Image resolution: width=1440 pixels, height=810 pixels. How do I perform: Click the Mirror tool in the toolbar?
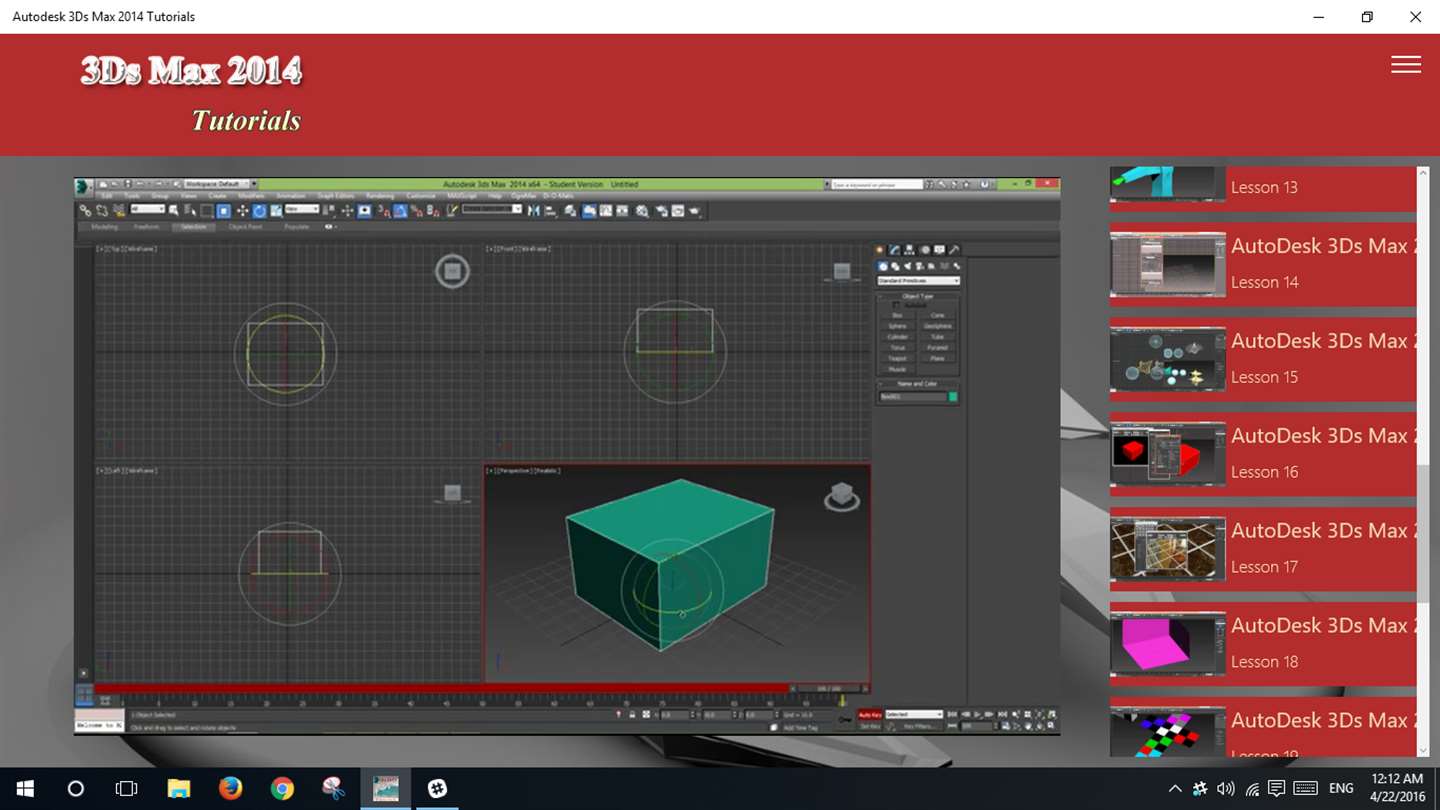click(534, 211)
